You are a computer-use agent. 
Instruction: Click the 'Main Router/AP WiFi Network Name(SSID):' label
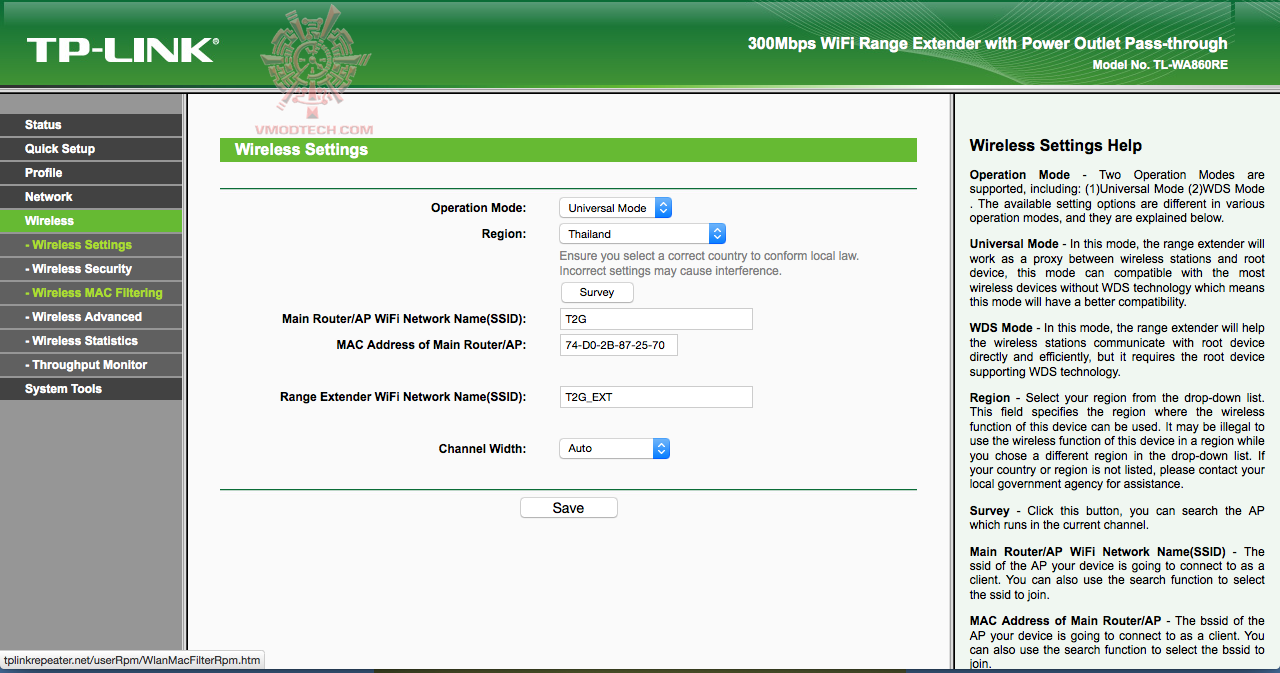coord(404,319)
